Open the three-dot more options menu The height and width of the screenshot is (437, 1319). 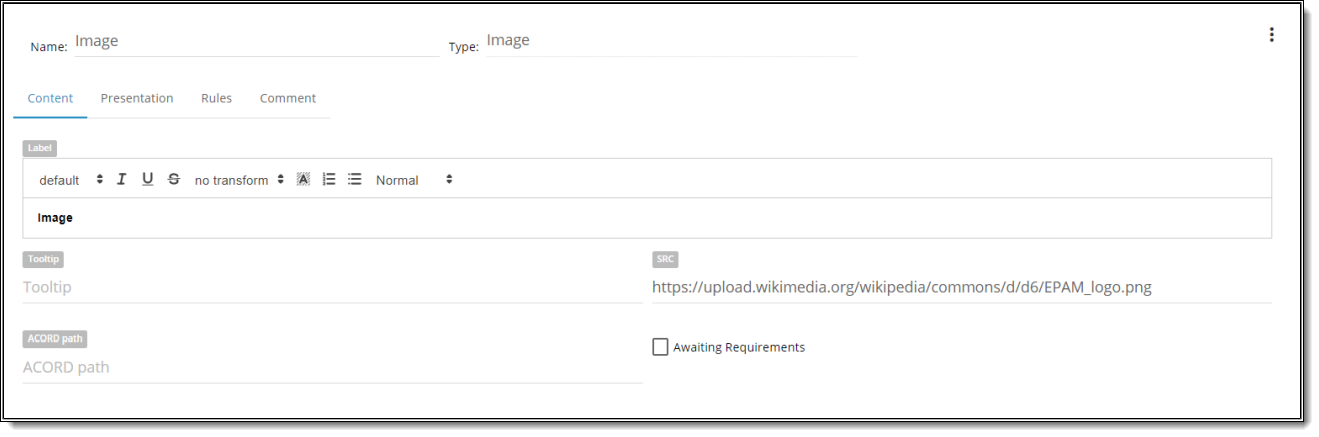pyautogui.click(x=1271, y=35)
